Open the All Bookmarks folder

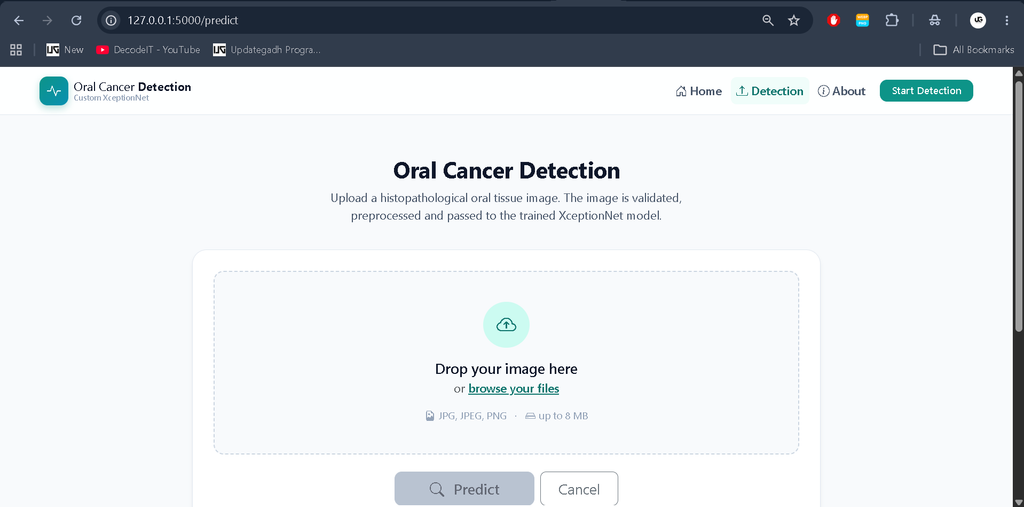coord(974,50)
